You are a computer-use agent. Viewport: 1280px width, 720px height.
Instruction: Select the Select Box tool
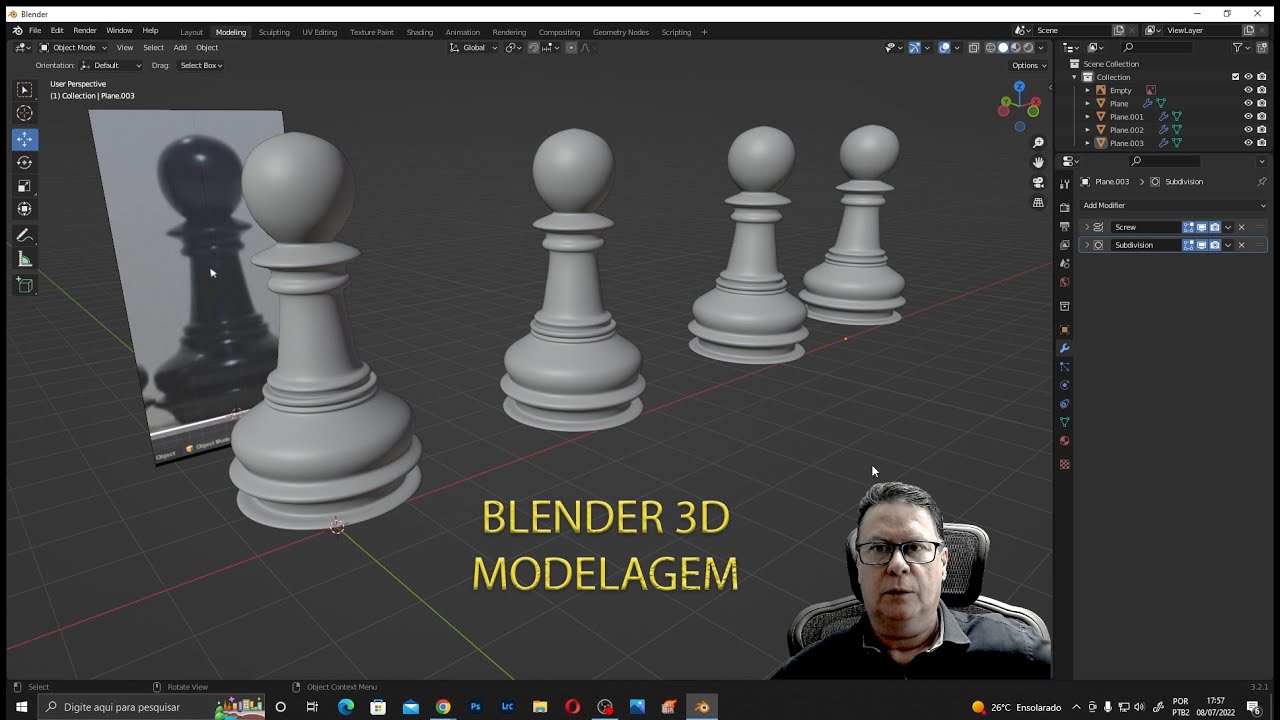pos(25,90)
